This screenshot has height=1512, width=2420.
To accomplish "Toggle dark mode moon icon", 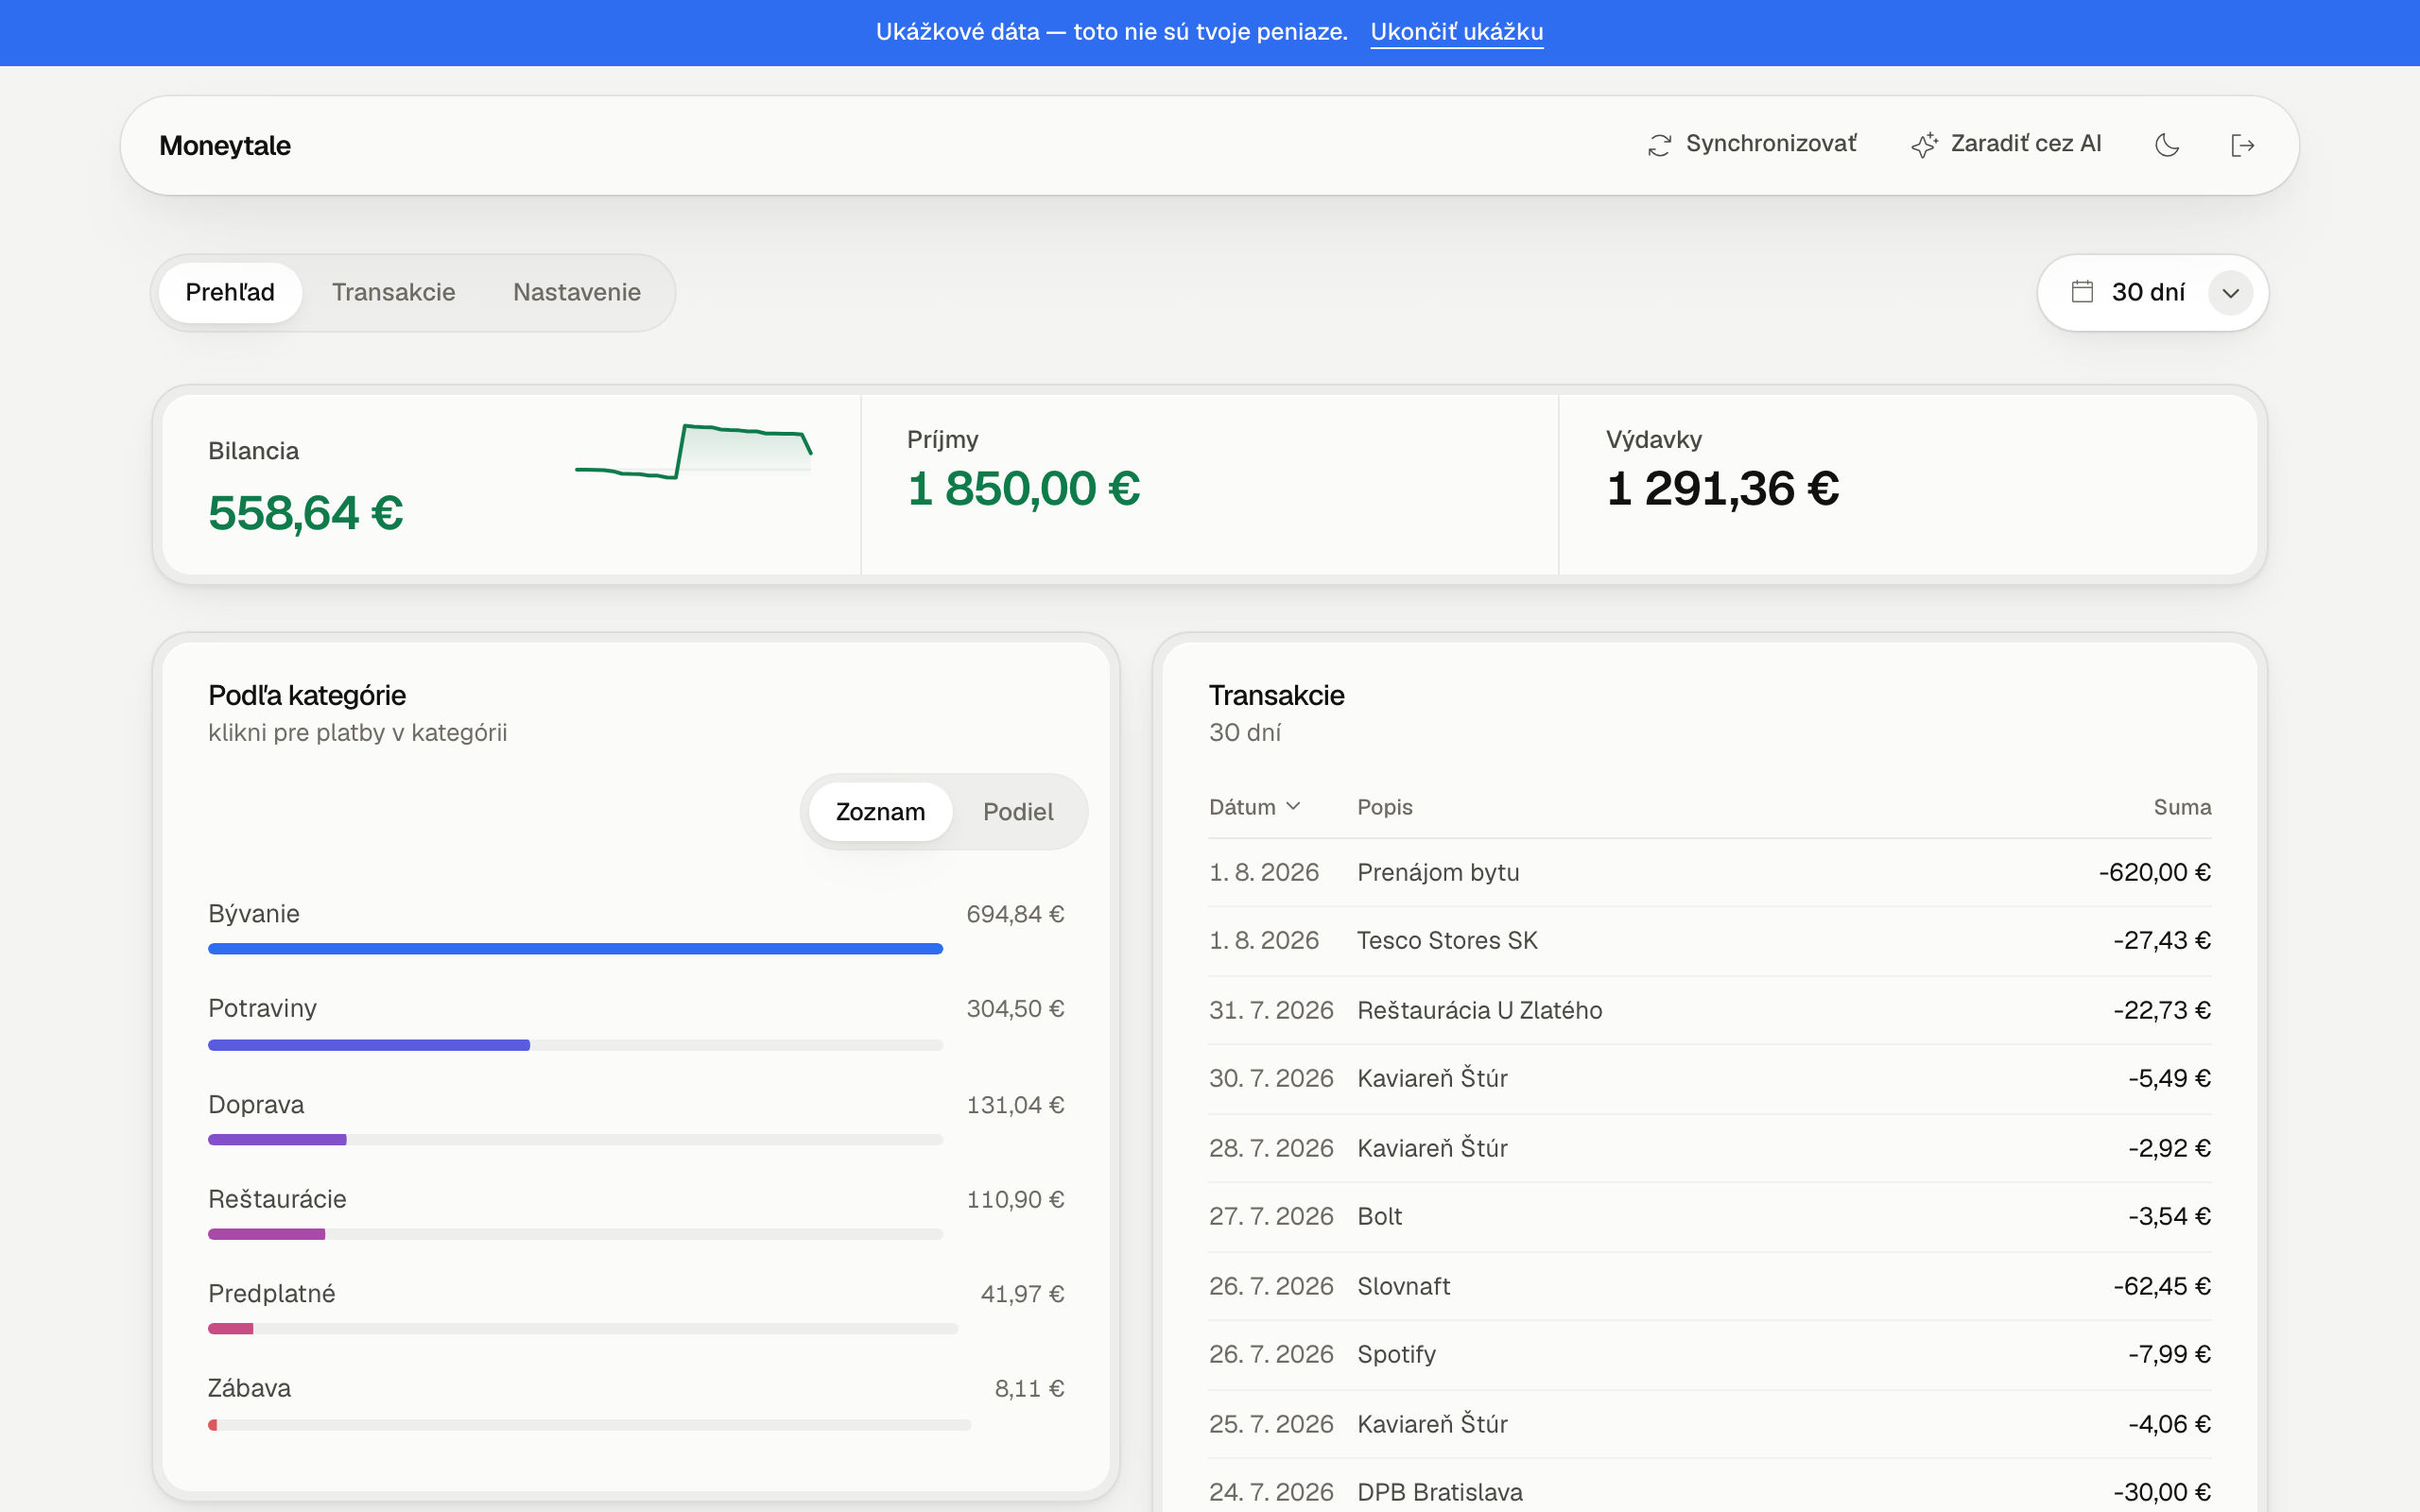I will (x=2167, y=145).
